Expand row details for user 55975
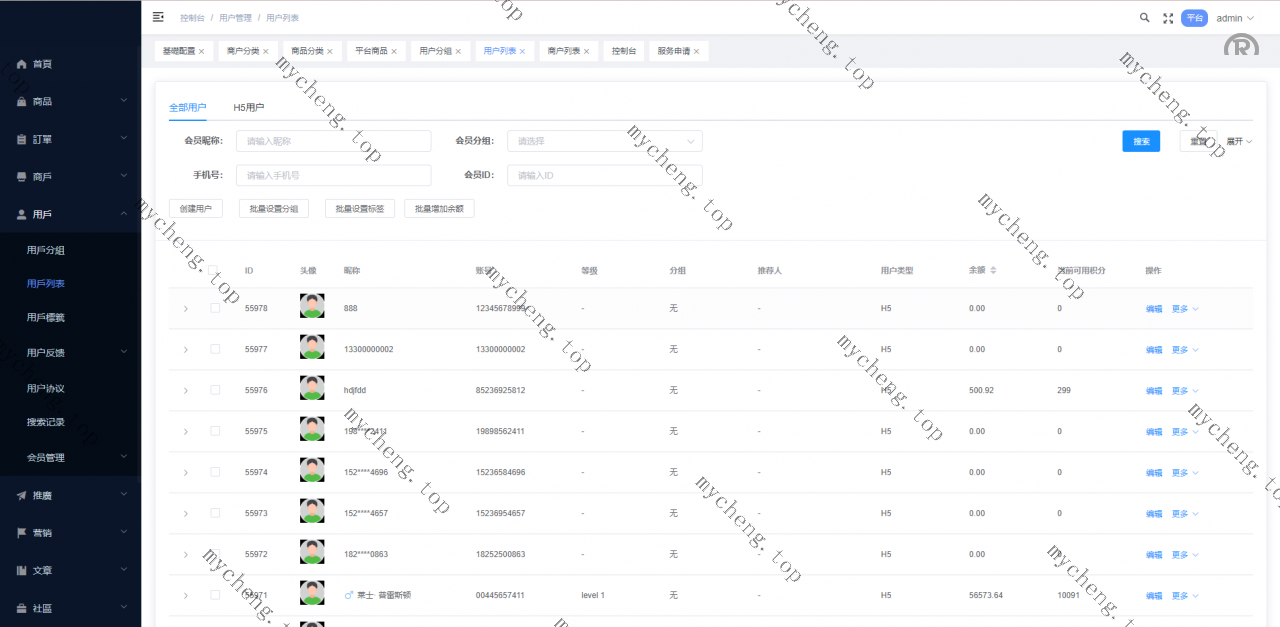Viewport: 1280px width, 627px height. click(185, 431)
